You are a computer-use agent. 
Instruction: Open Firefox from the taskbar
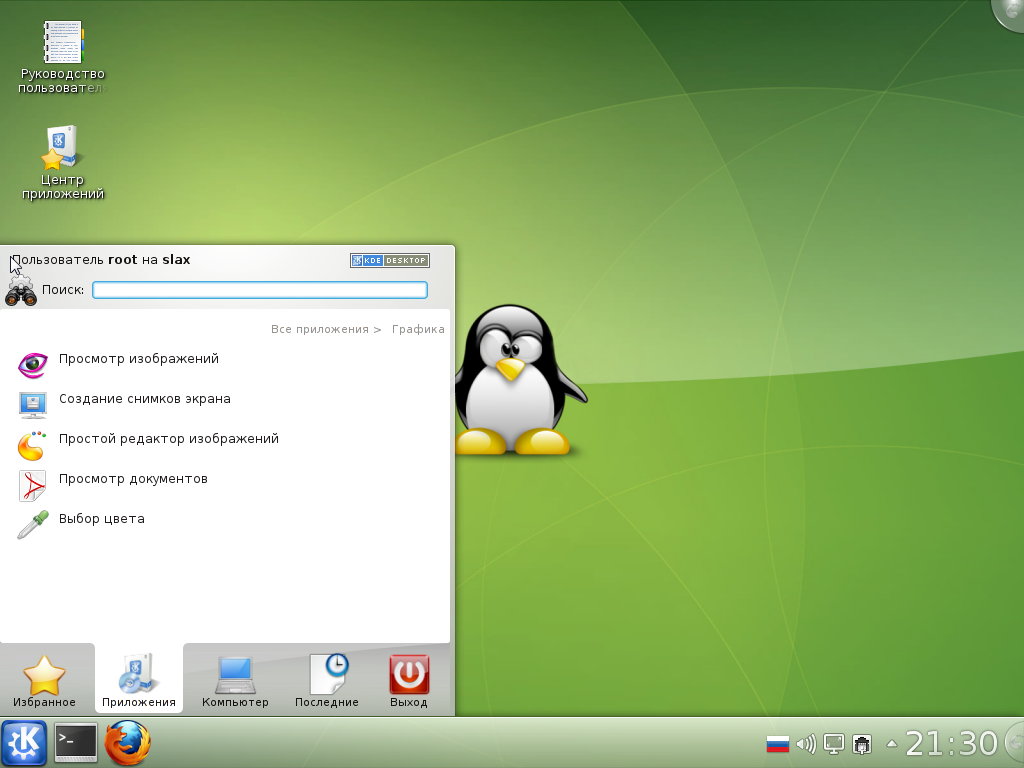coord(127,743)
